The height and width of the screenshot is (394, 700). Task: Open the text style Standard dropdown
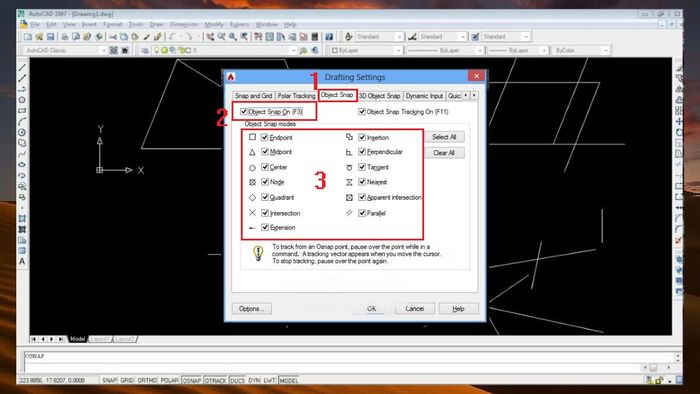click(379, 37)
